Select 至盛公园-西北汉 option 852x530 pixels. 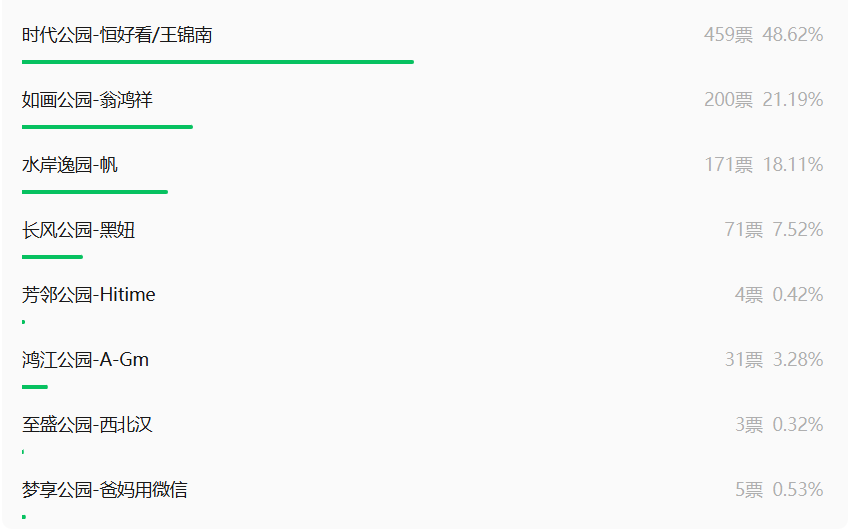[x=87, y=425]
